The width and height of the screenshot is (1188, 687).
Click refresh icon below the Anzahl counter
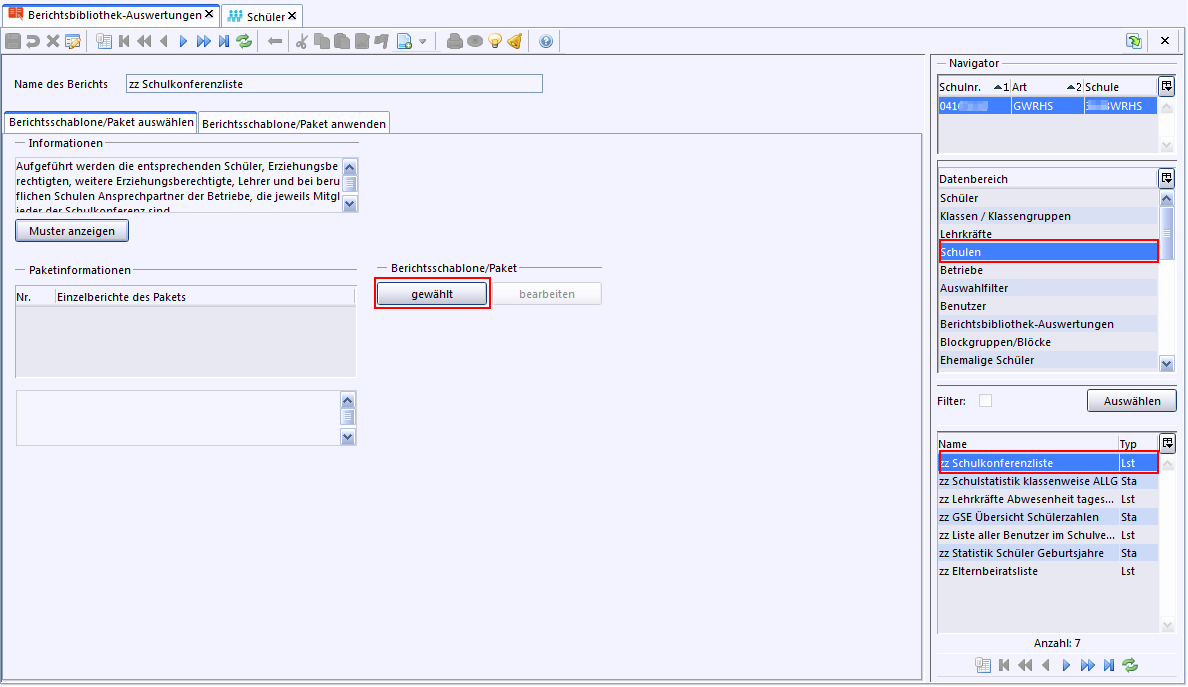coord(1130,665)
